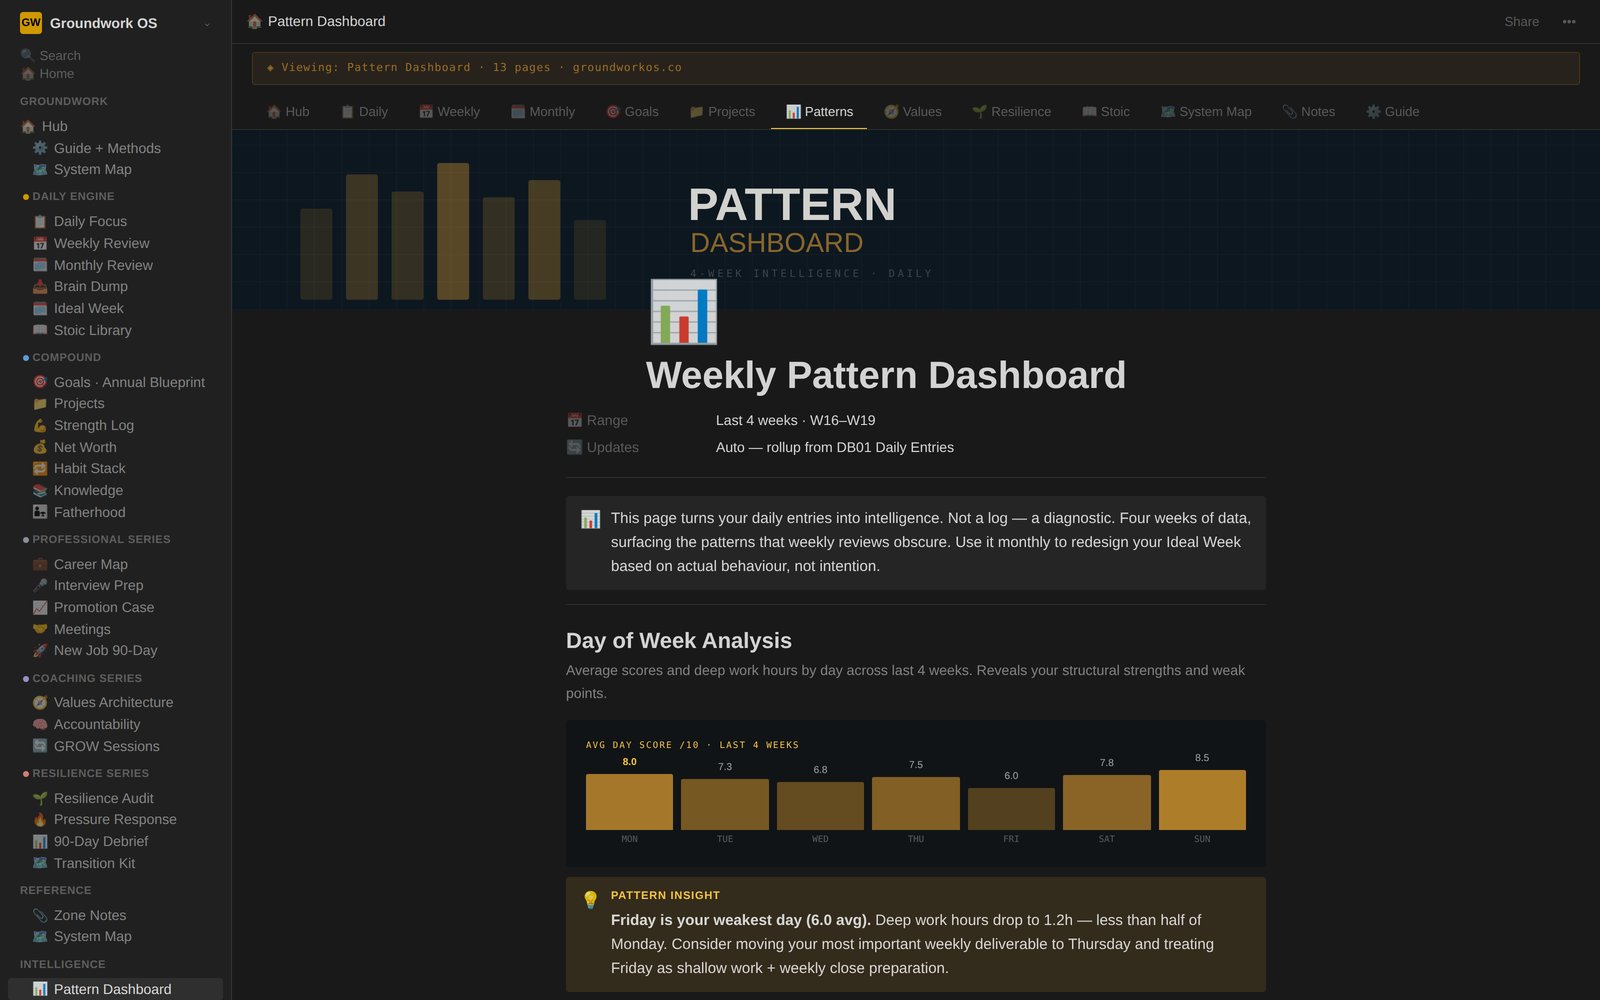The image size is (1600, 1000).
Task: Switch to the Notes tab
Action: pyautogui.click(x=1309, y=112)
